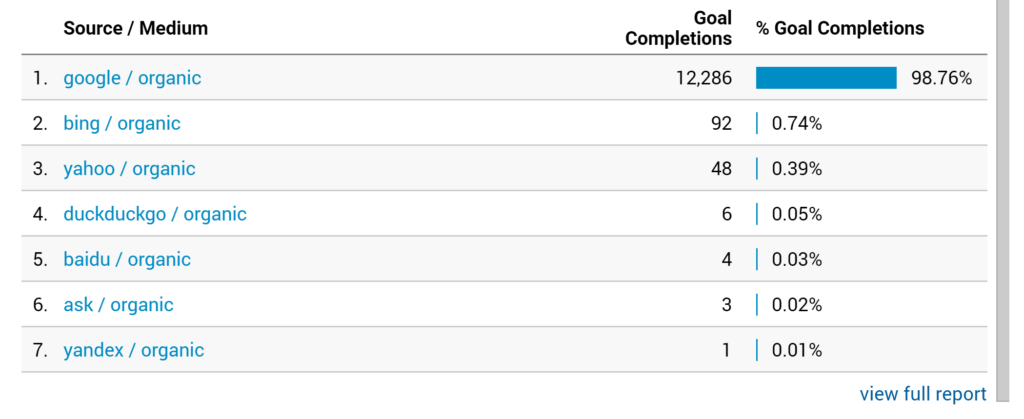Click the baidu / organic link
The height and width of the screenshot is (419, 1024).
[127, 260]
